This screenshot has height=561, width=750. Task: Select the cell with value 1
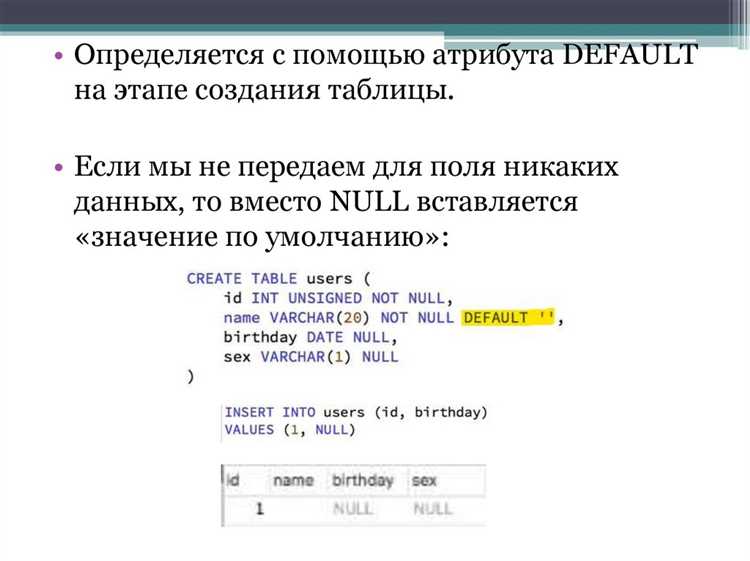point(258,508)
